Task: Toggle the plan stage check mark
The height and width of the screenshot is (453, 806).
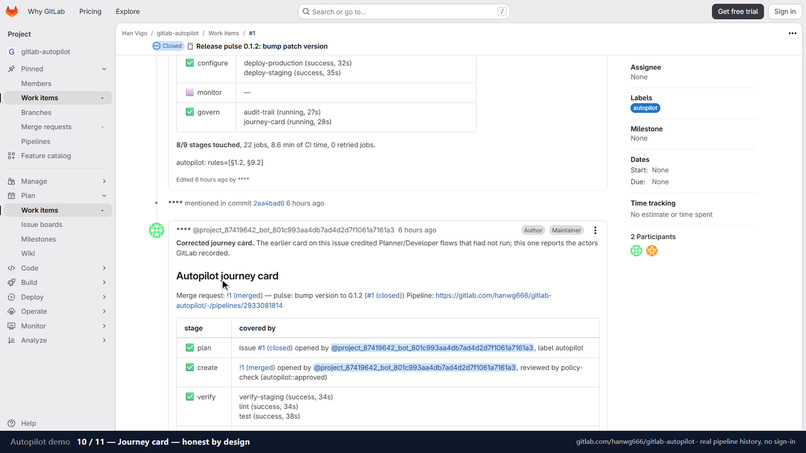Action: [x=190, y=348]
